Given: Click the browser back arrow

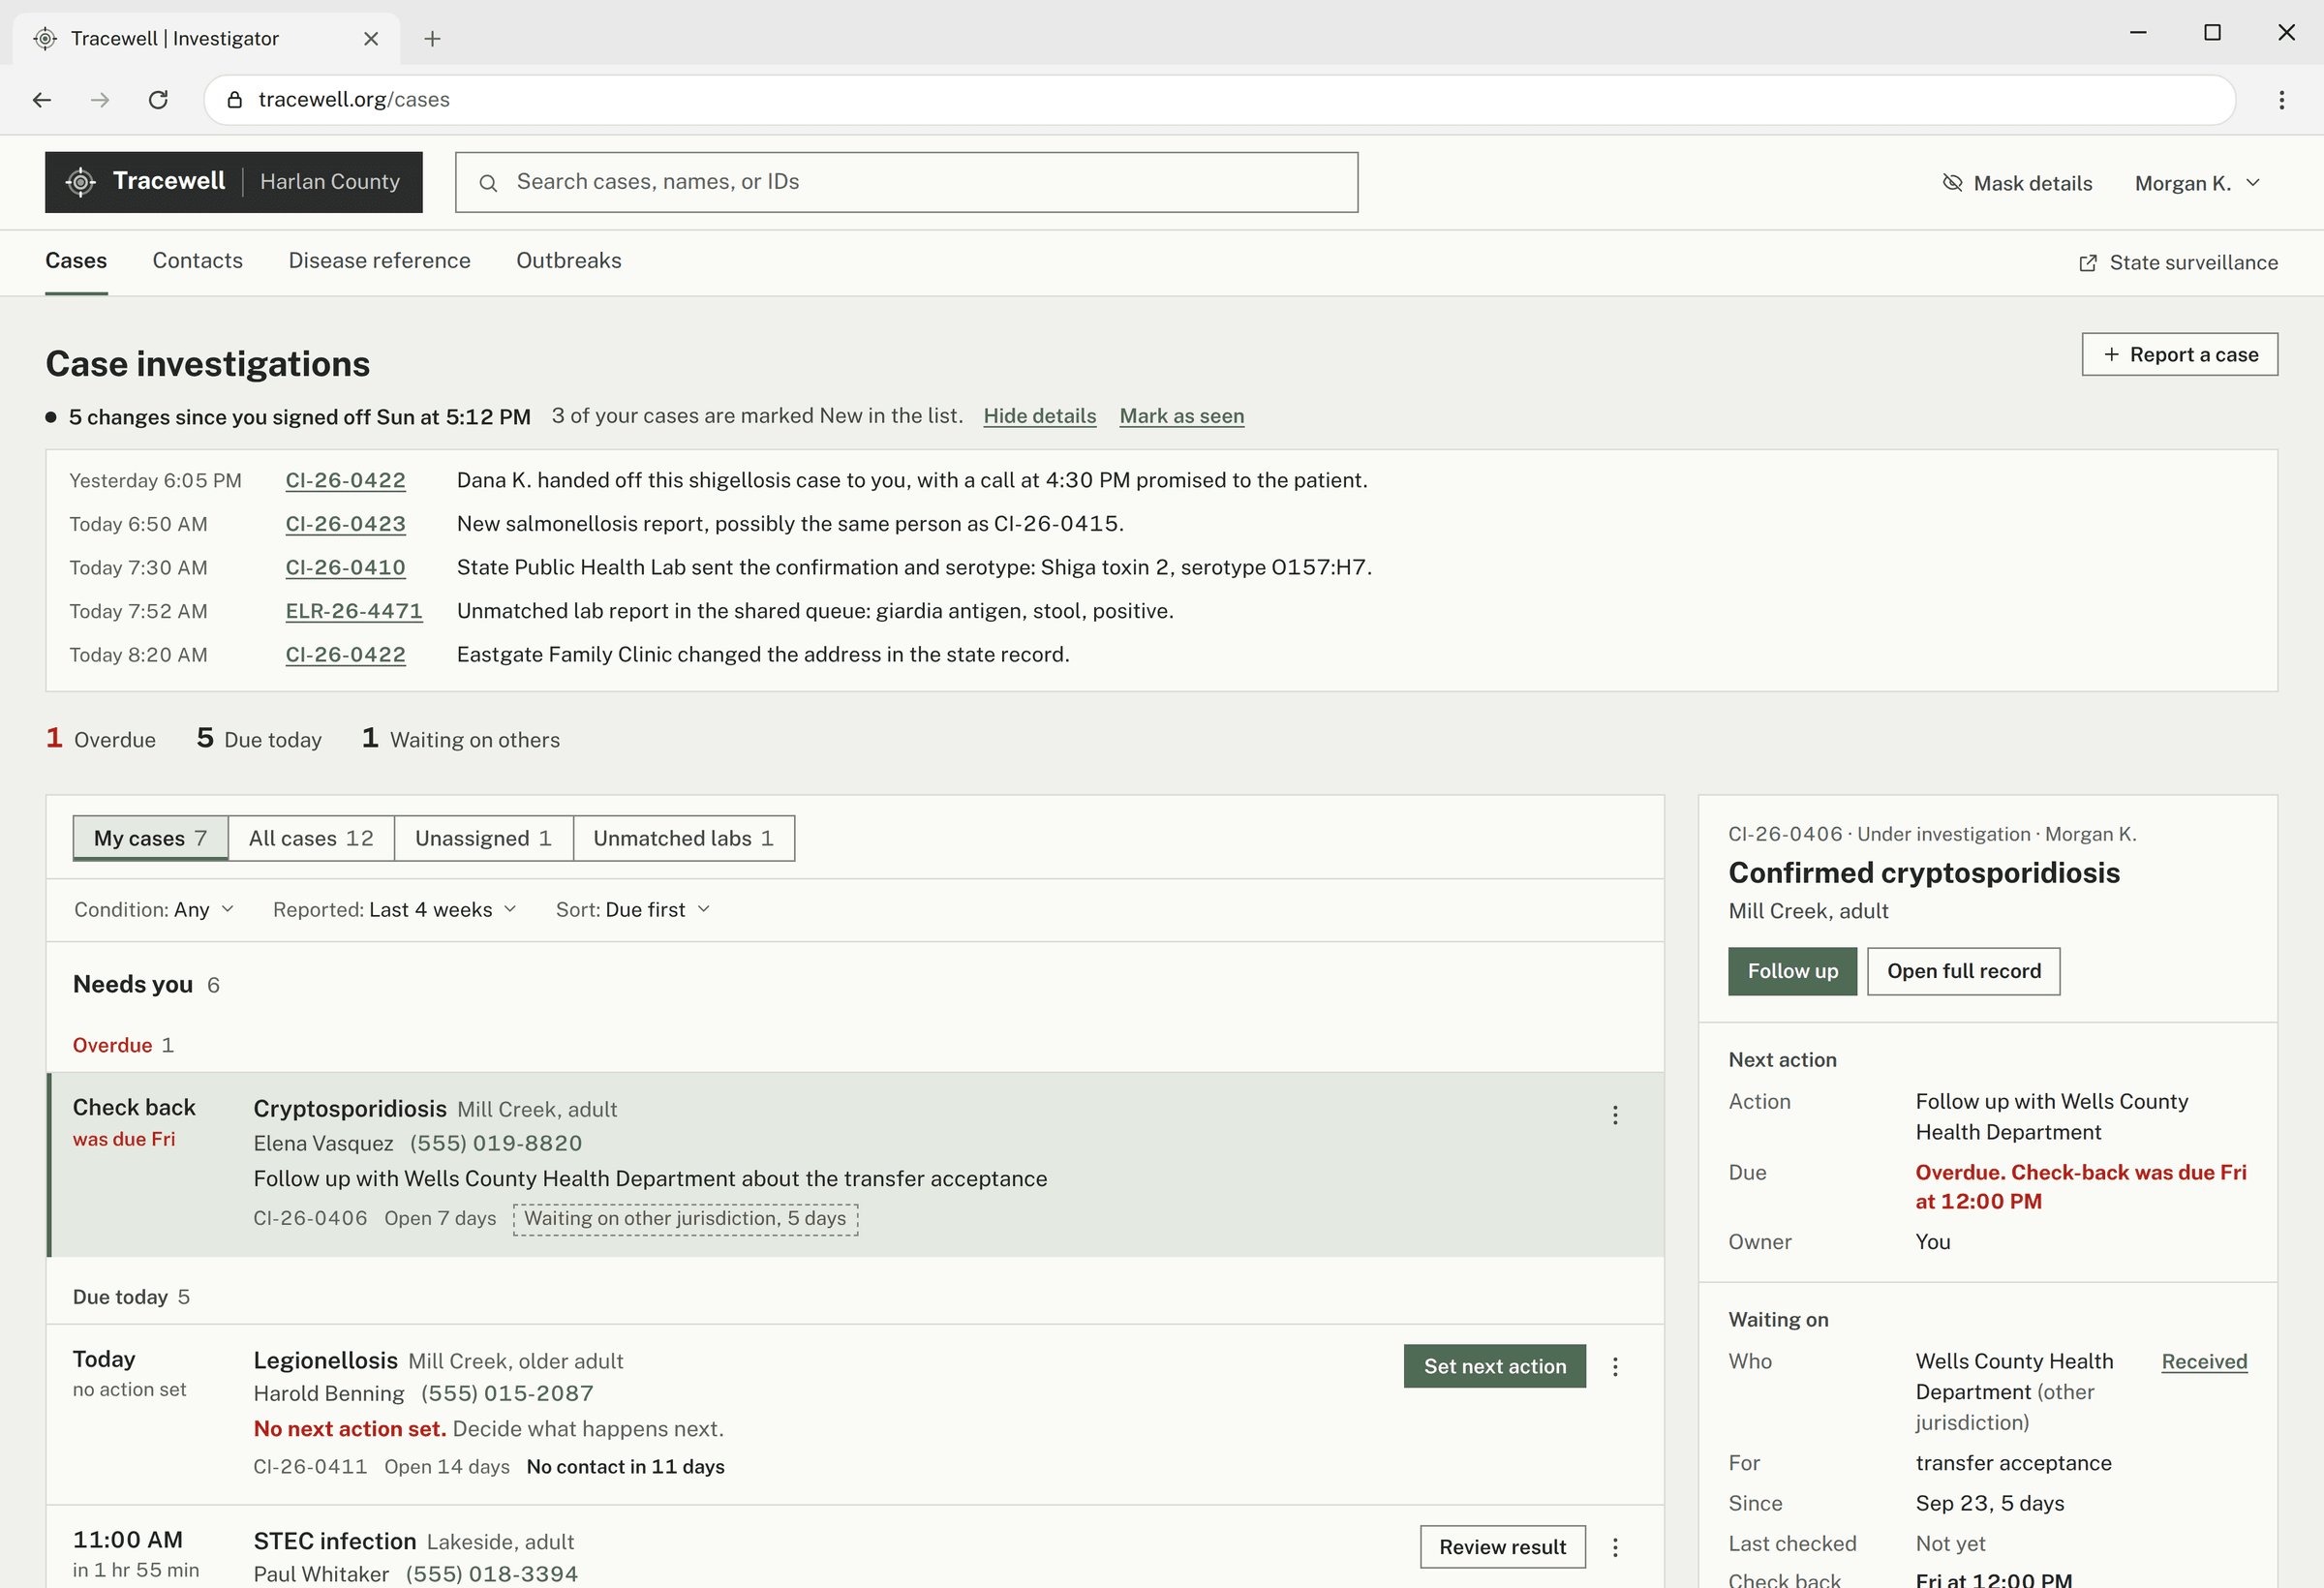Looking at the screenshot, I should [42, 100].
